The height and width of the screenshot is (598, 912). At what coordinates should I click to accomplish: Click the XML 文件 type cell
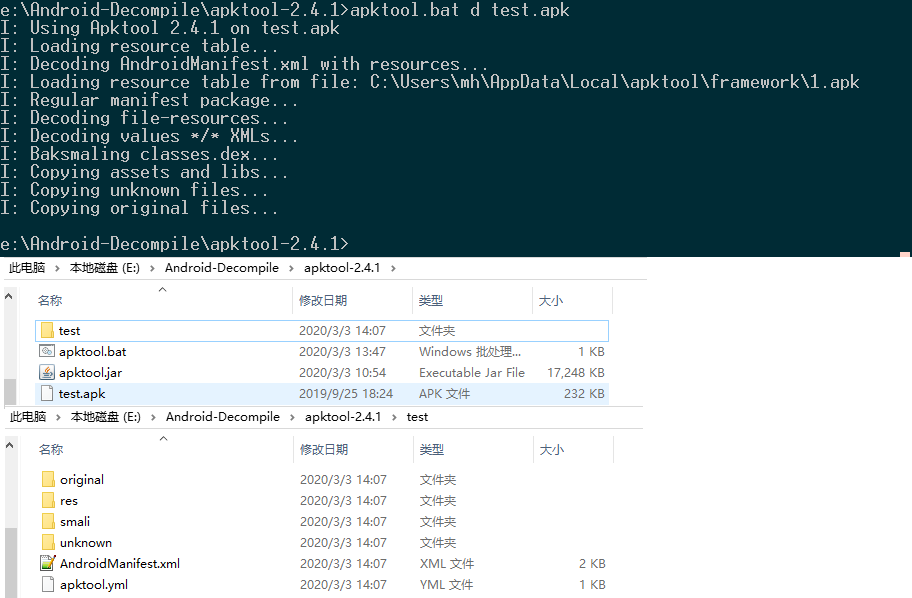(x=447, y=563)
